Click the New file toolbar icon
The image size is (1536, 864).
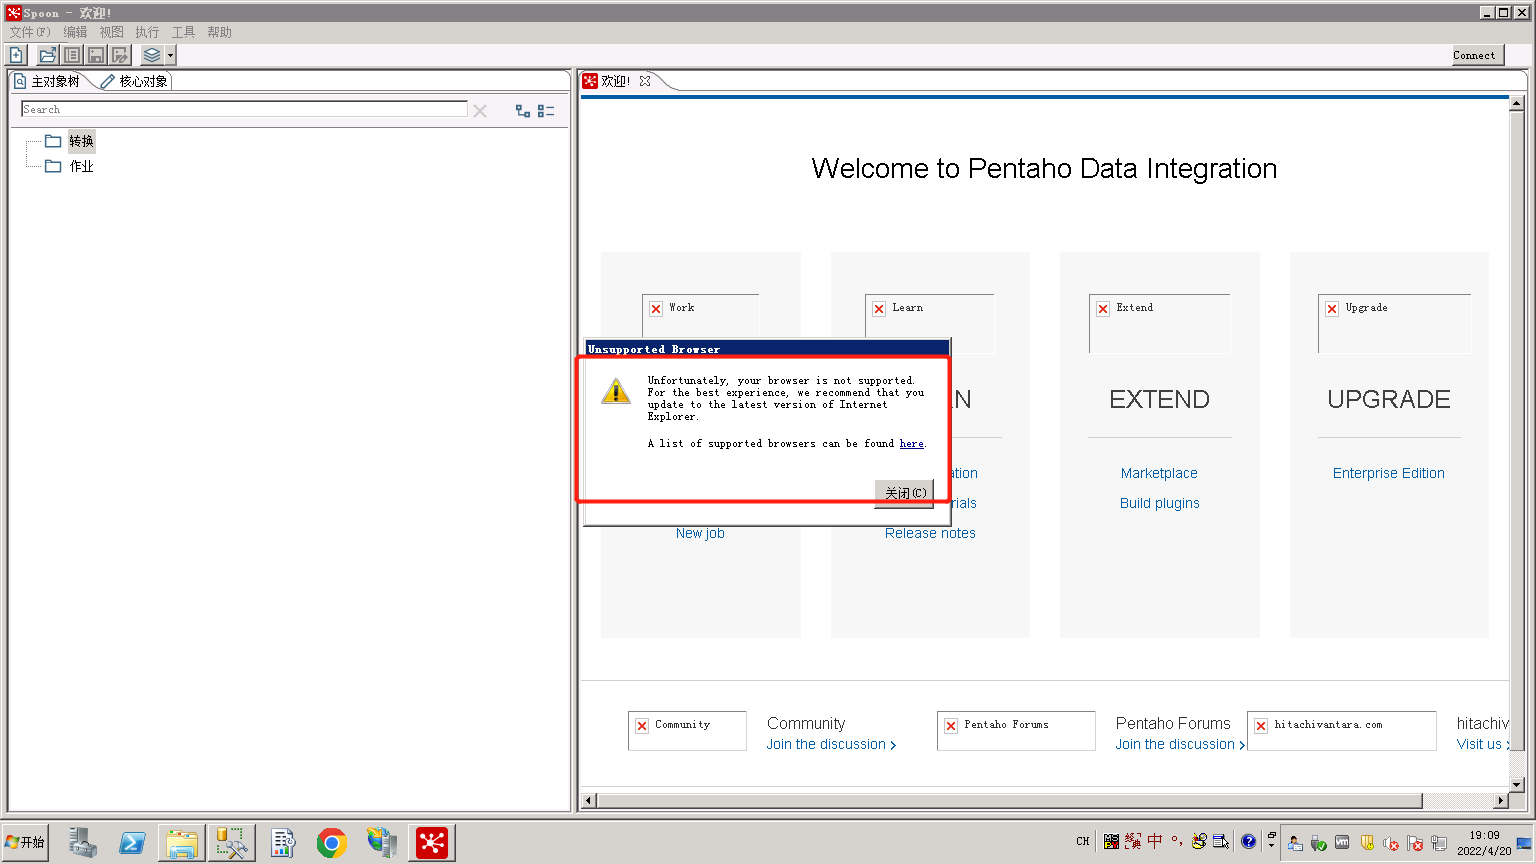click(x=16, y=55)
